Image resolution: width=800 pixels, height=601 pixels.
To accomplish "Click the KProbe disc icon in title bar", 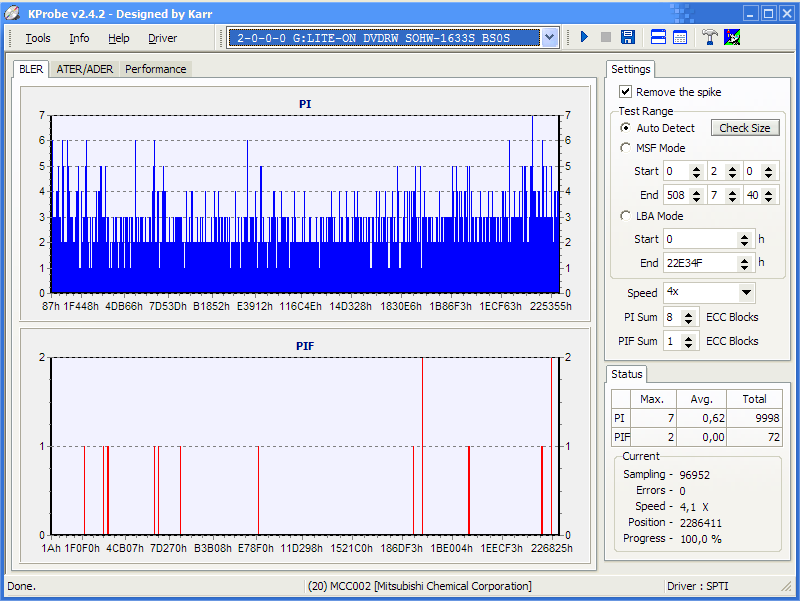I will tap(13, 13).
